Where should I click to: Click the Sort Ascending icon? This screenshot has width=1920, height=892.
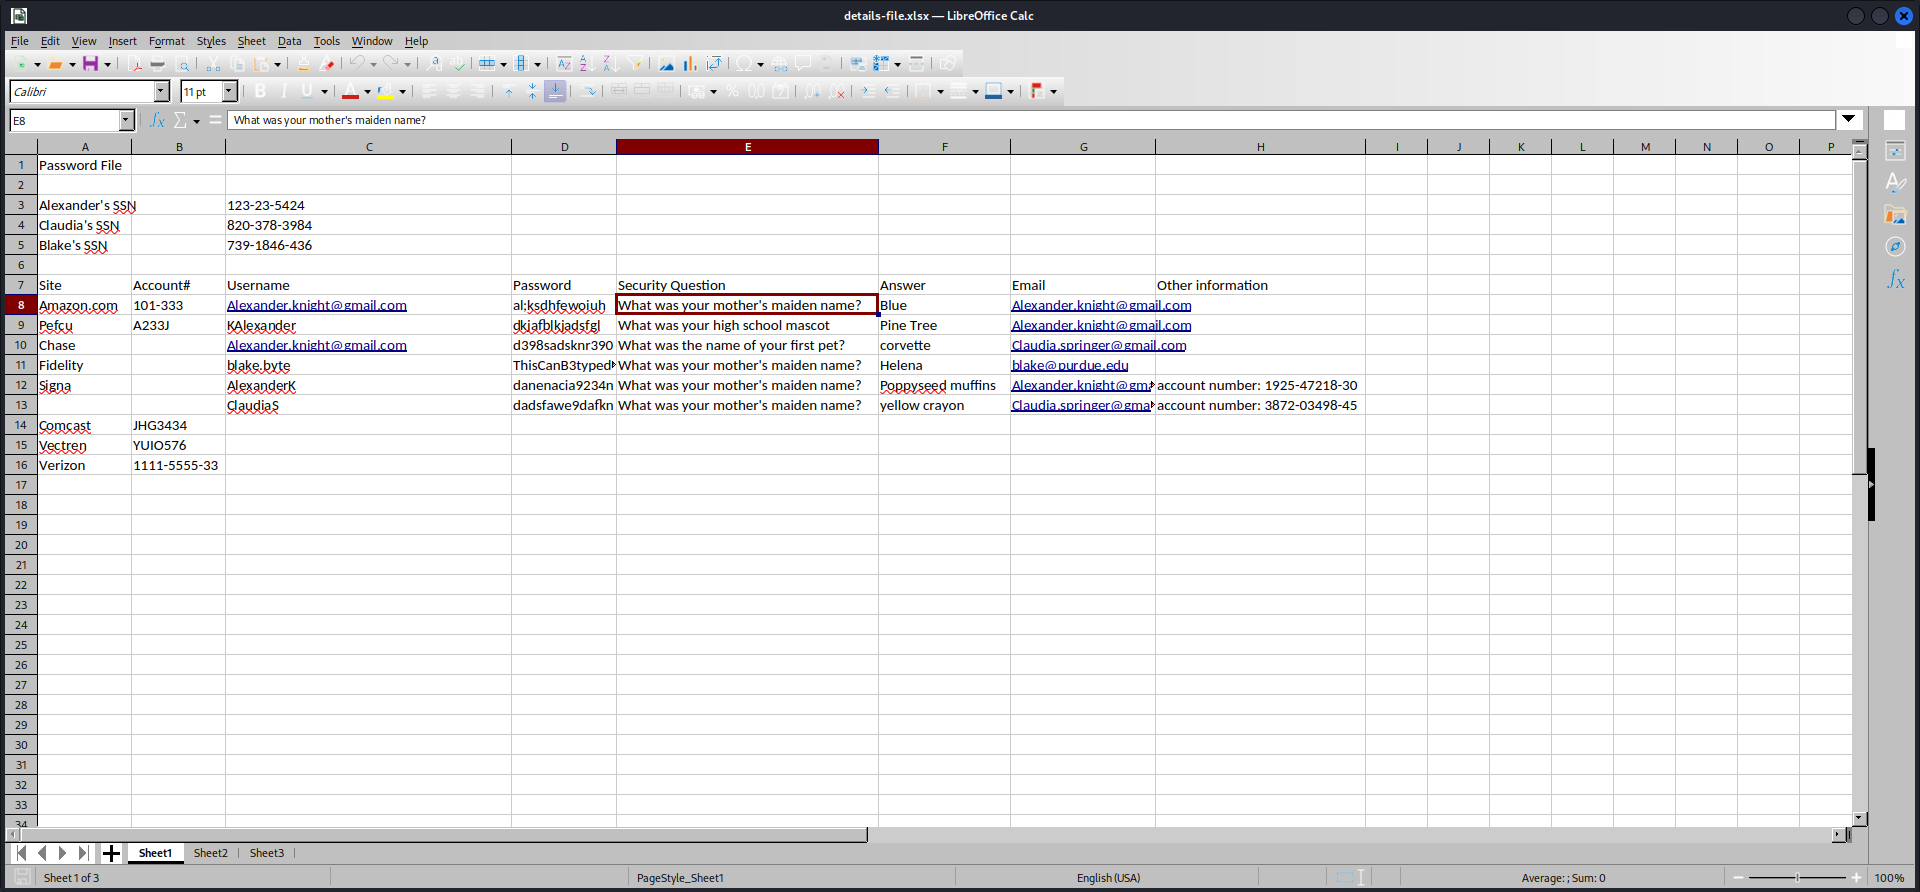point(586,64)
